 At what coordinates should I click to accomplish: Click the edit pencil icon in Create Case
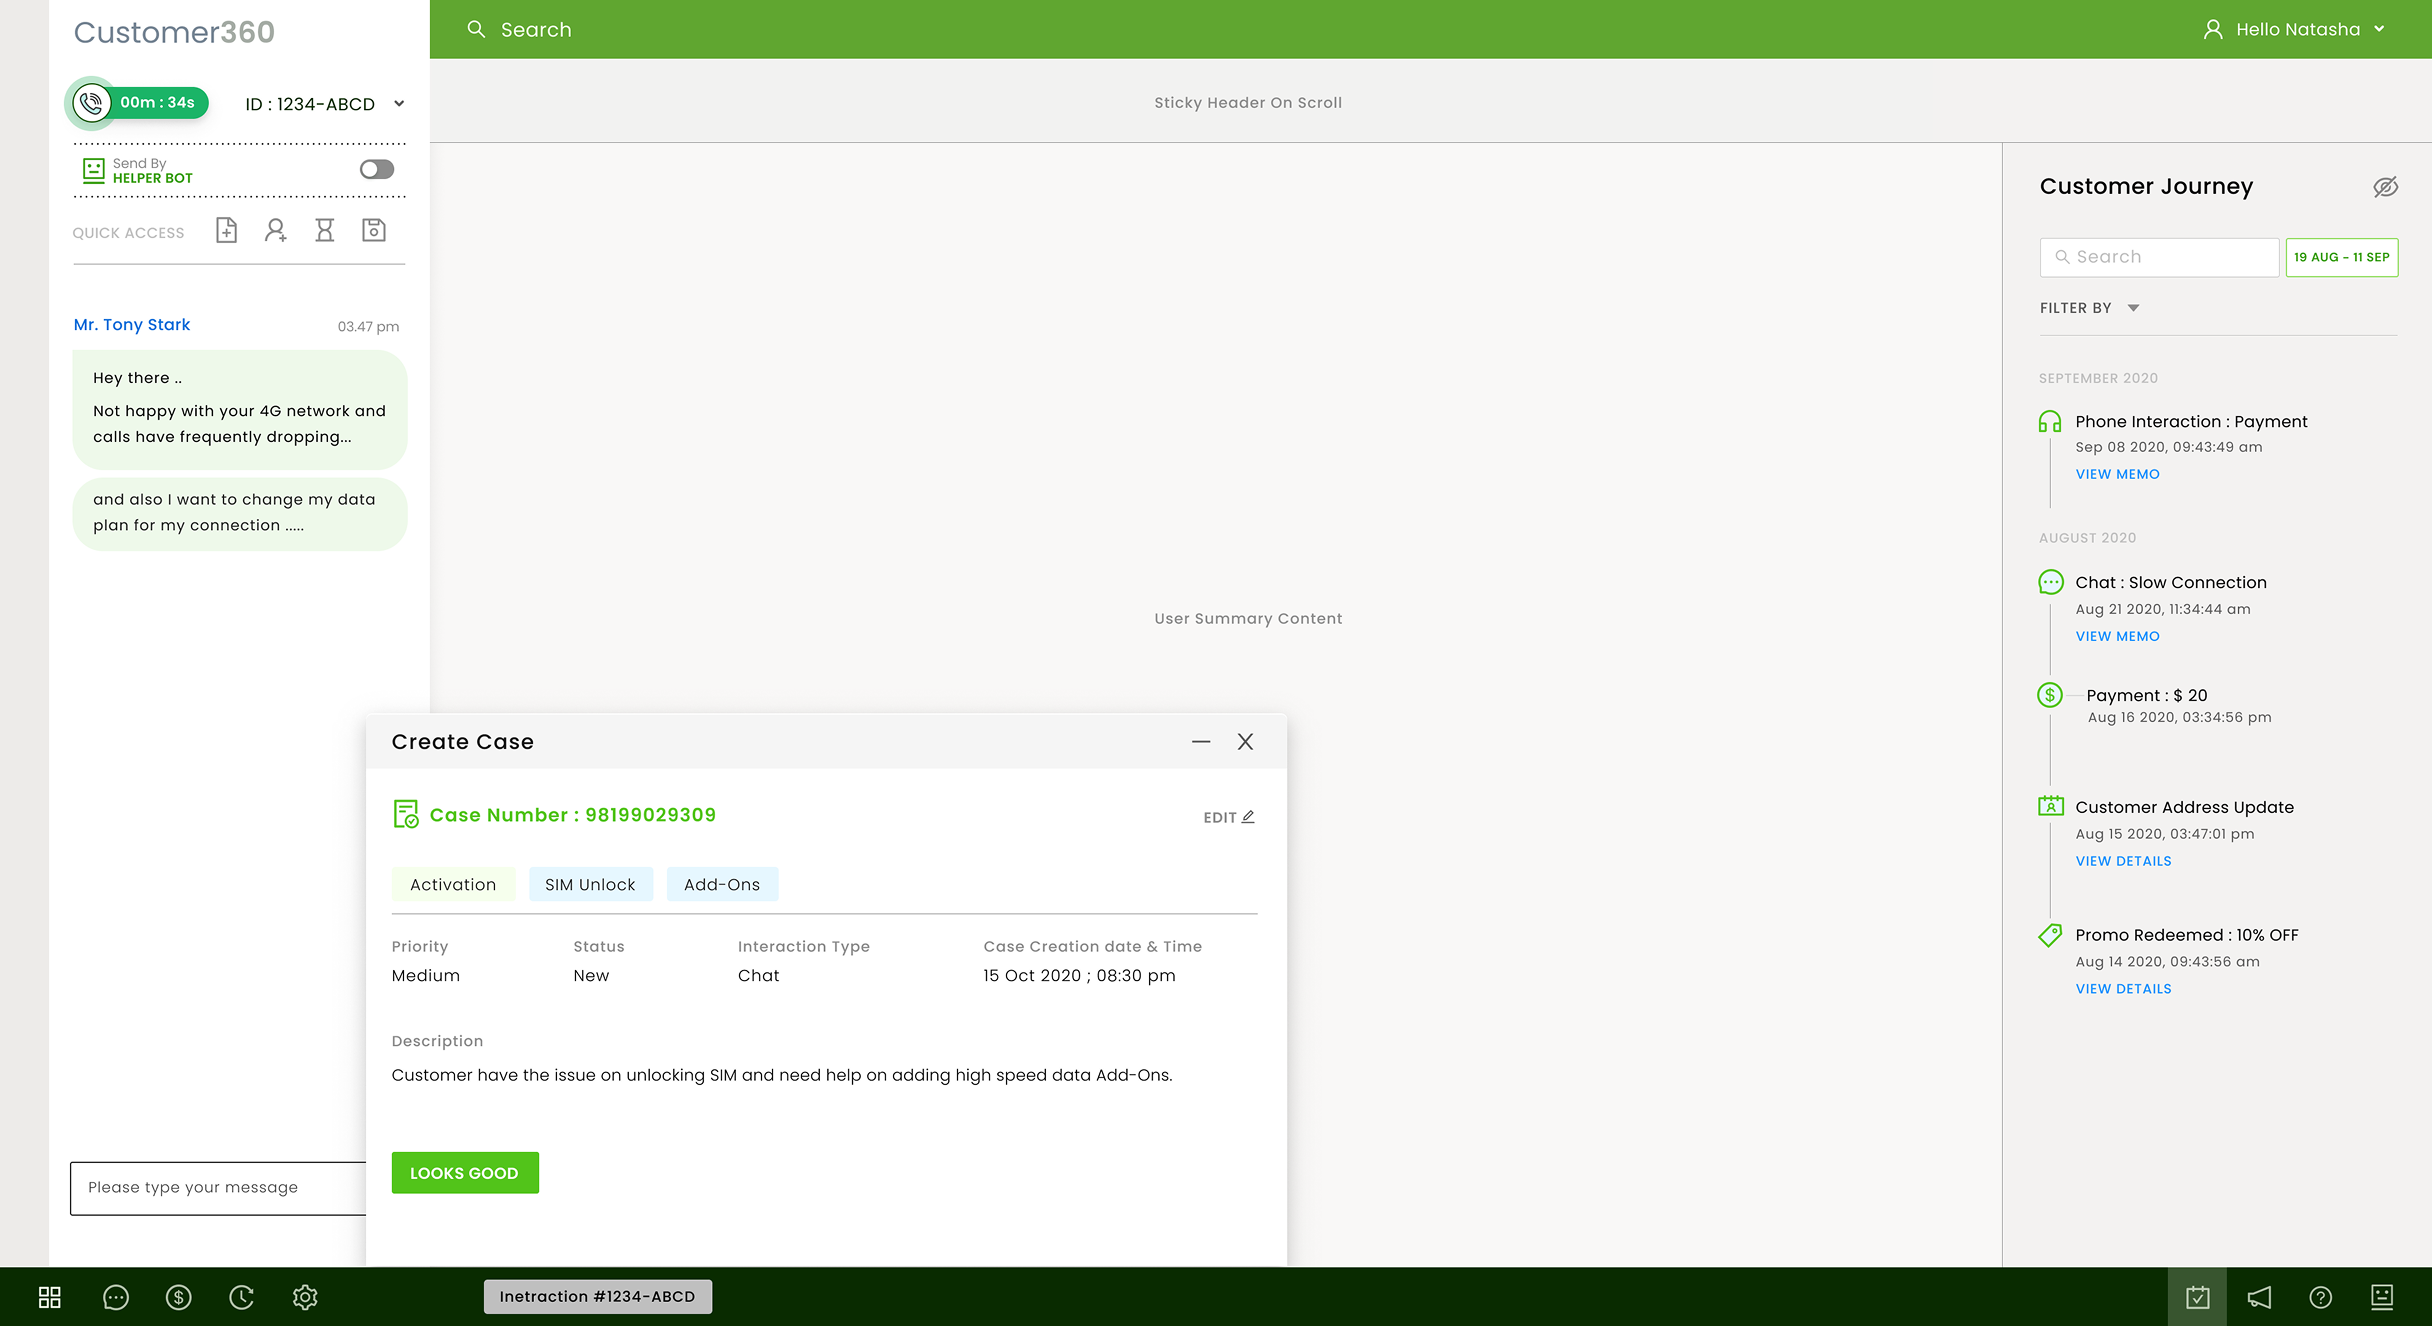[1248, 817]
